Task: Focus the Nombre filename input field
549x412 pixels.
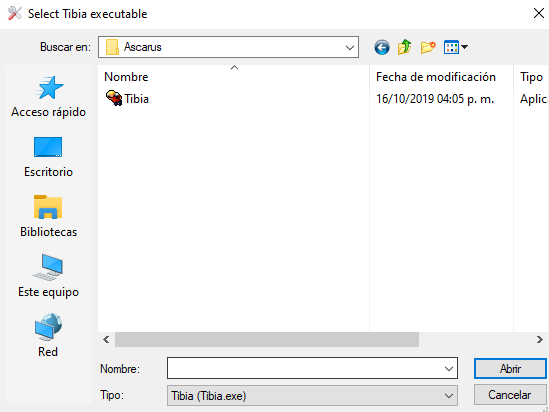Action: pyautogui.click(x=305, y=369)
